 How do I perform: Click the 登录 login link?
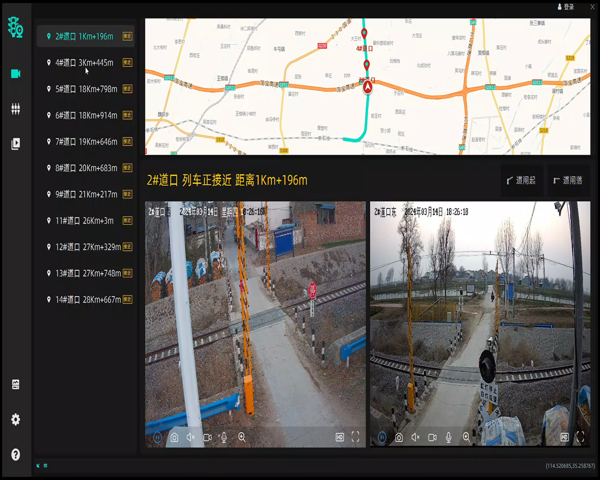pos(568,6)
